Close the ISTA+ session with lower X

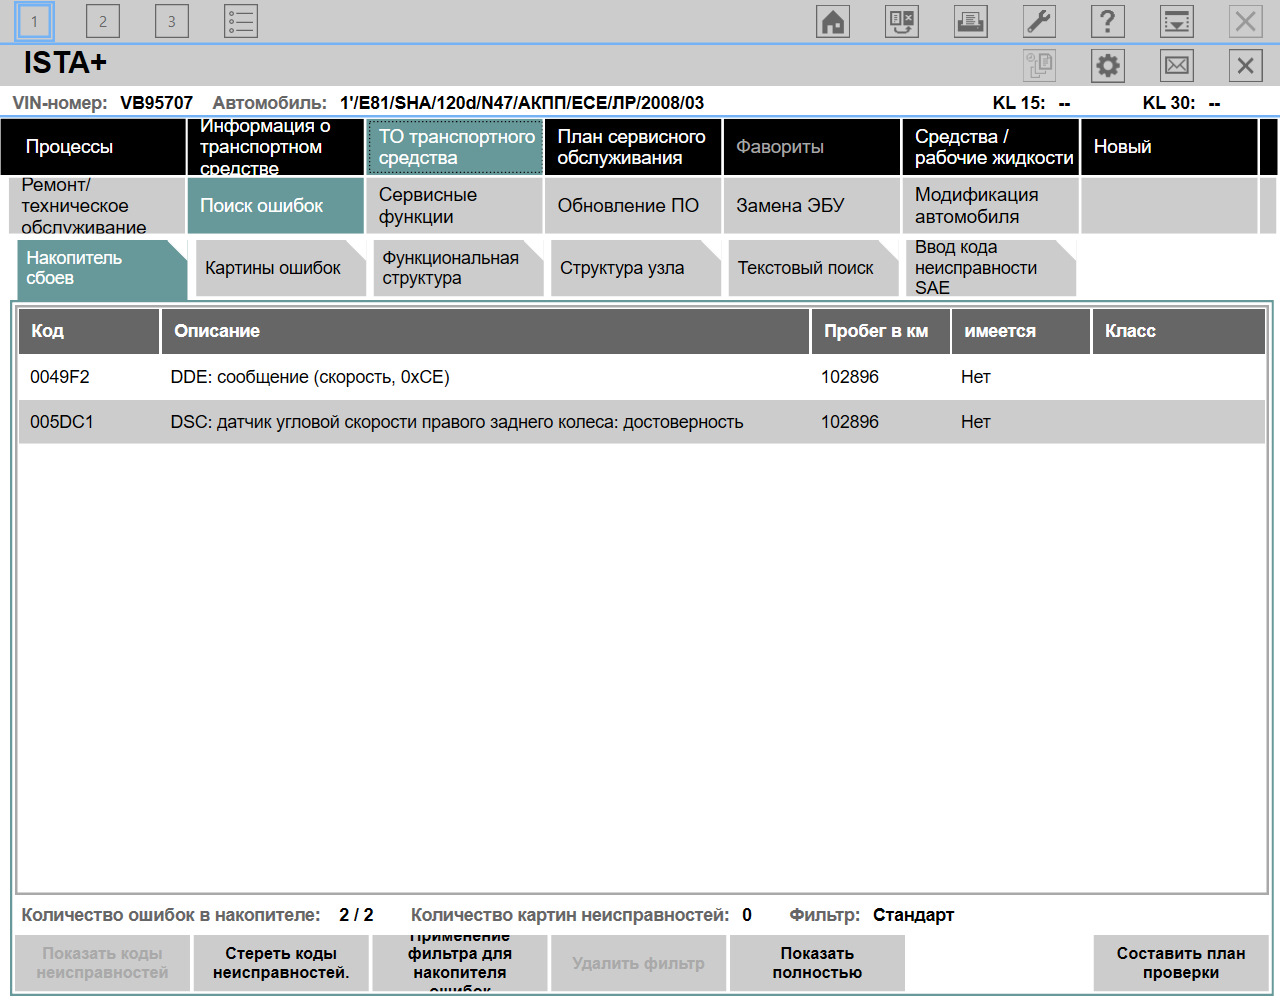[x=1245, y=66]
